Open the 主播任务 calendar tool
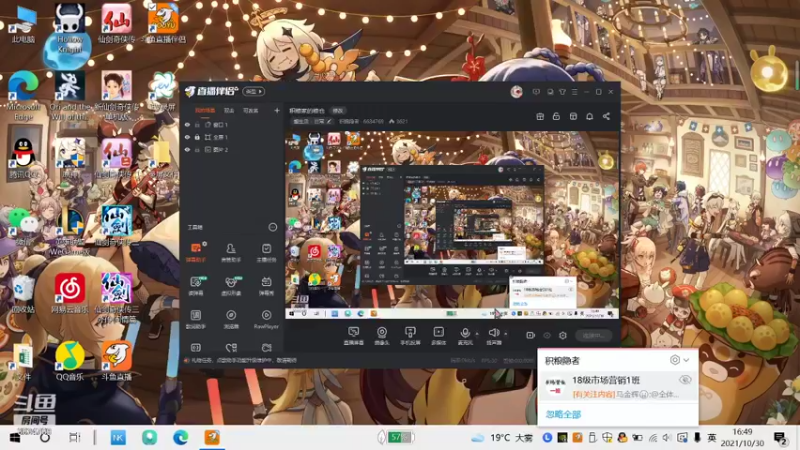This screenshot has width=800, height=450. point(266,253)
